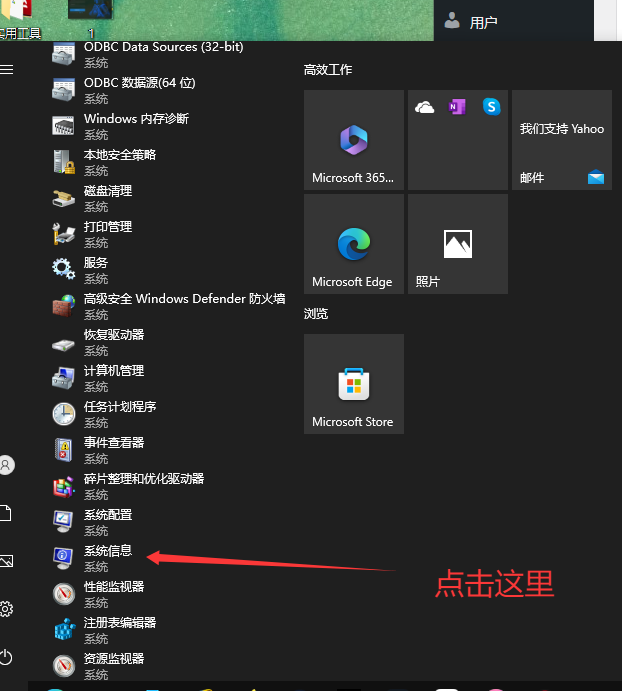Select Computer Management (计算机管理)
This screenshot has width=622, height=691.
click(x=113, y=371)
